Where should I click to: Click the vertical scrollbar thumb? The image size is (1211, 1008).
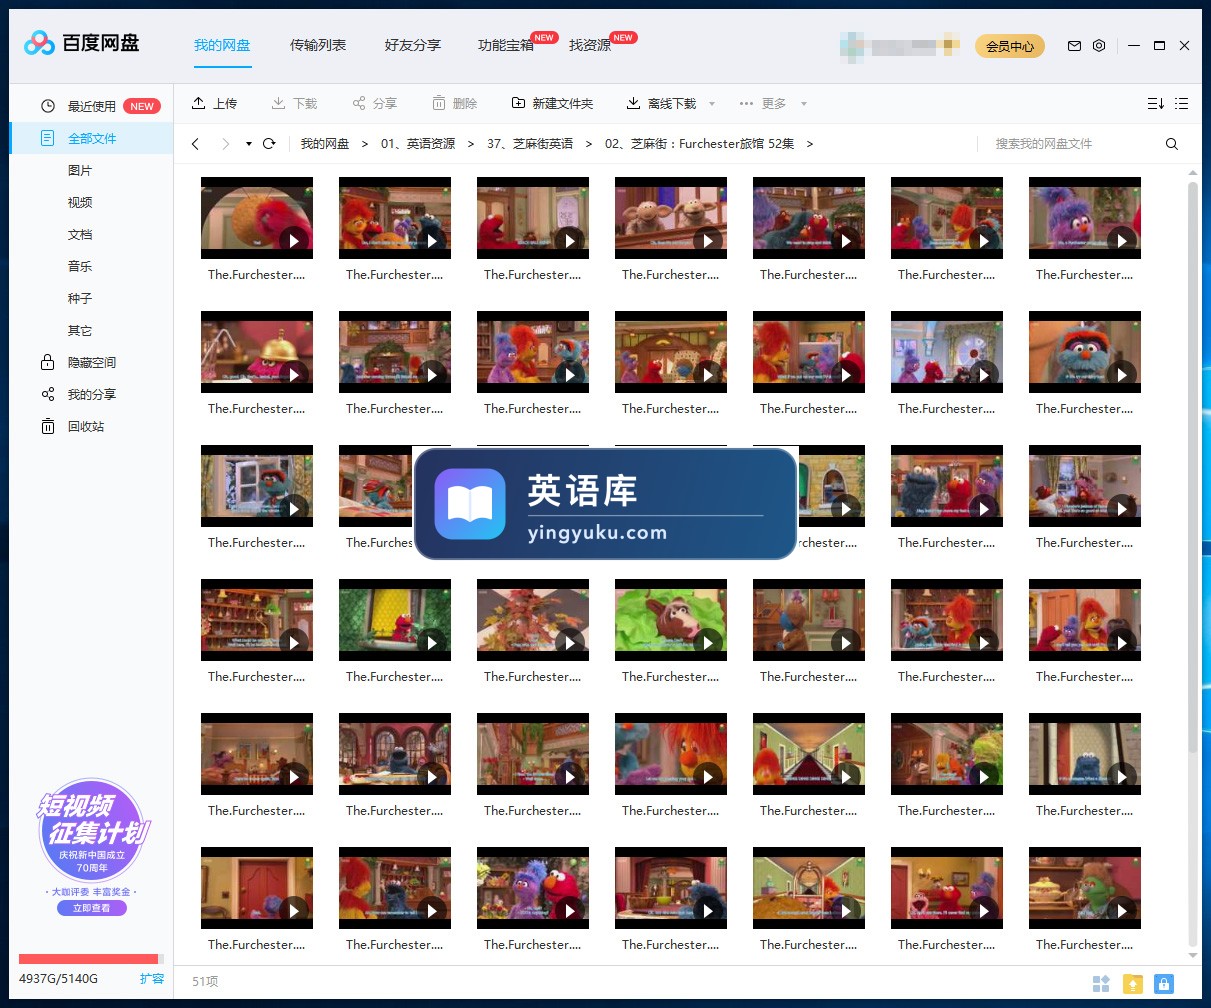click(x=1192, y=467)
